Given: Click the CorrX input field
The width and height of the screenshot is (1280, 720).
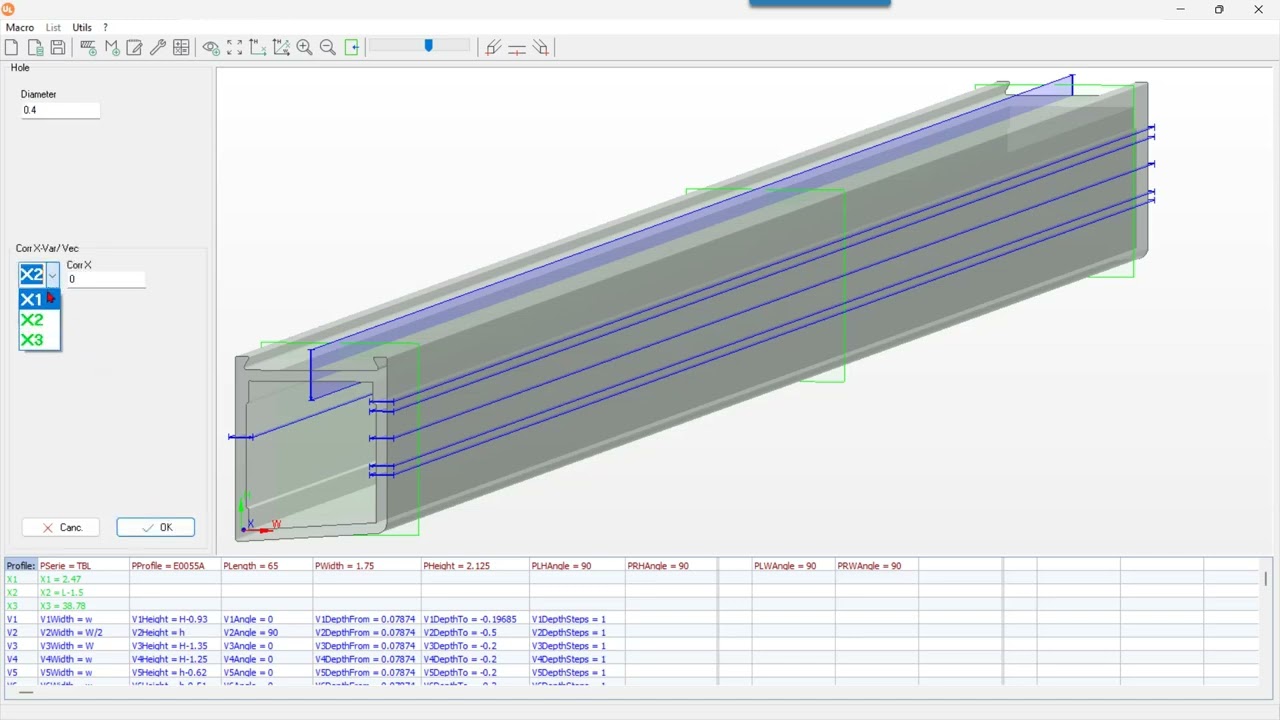Looking at the screenshot, I should pyautogui.click(x=106, y=279).
